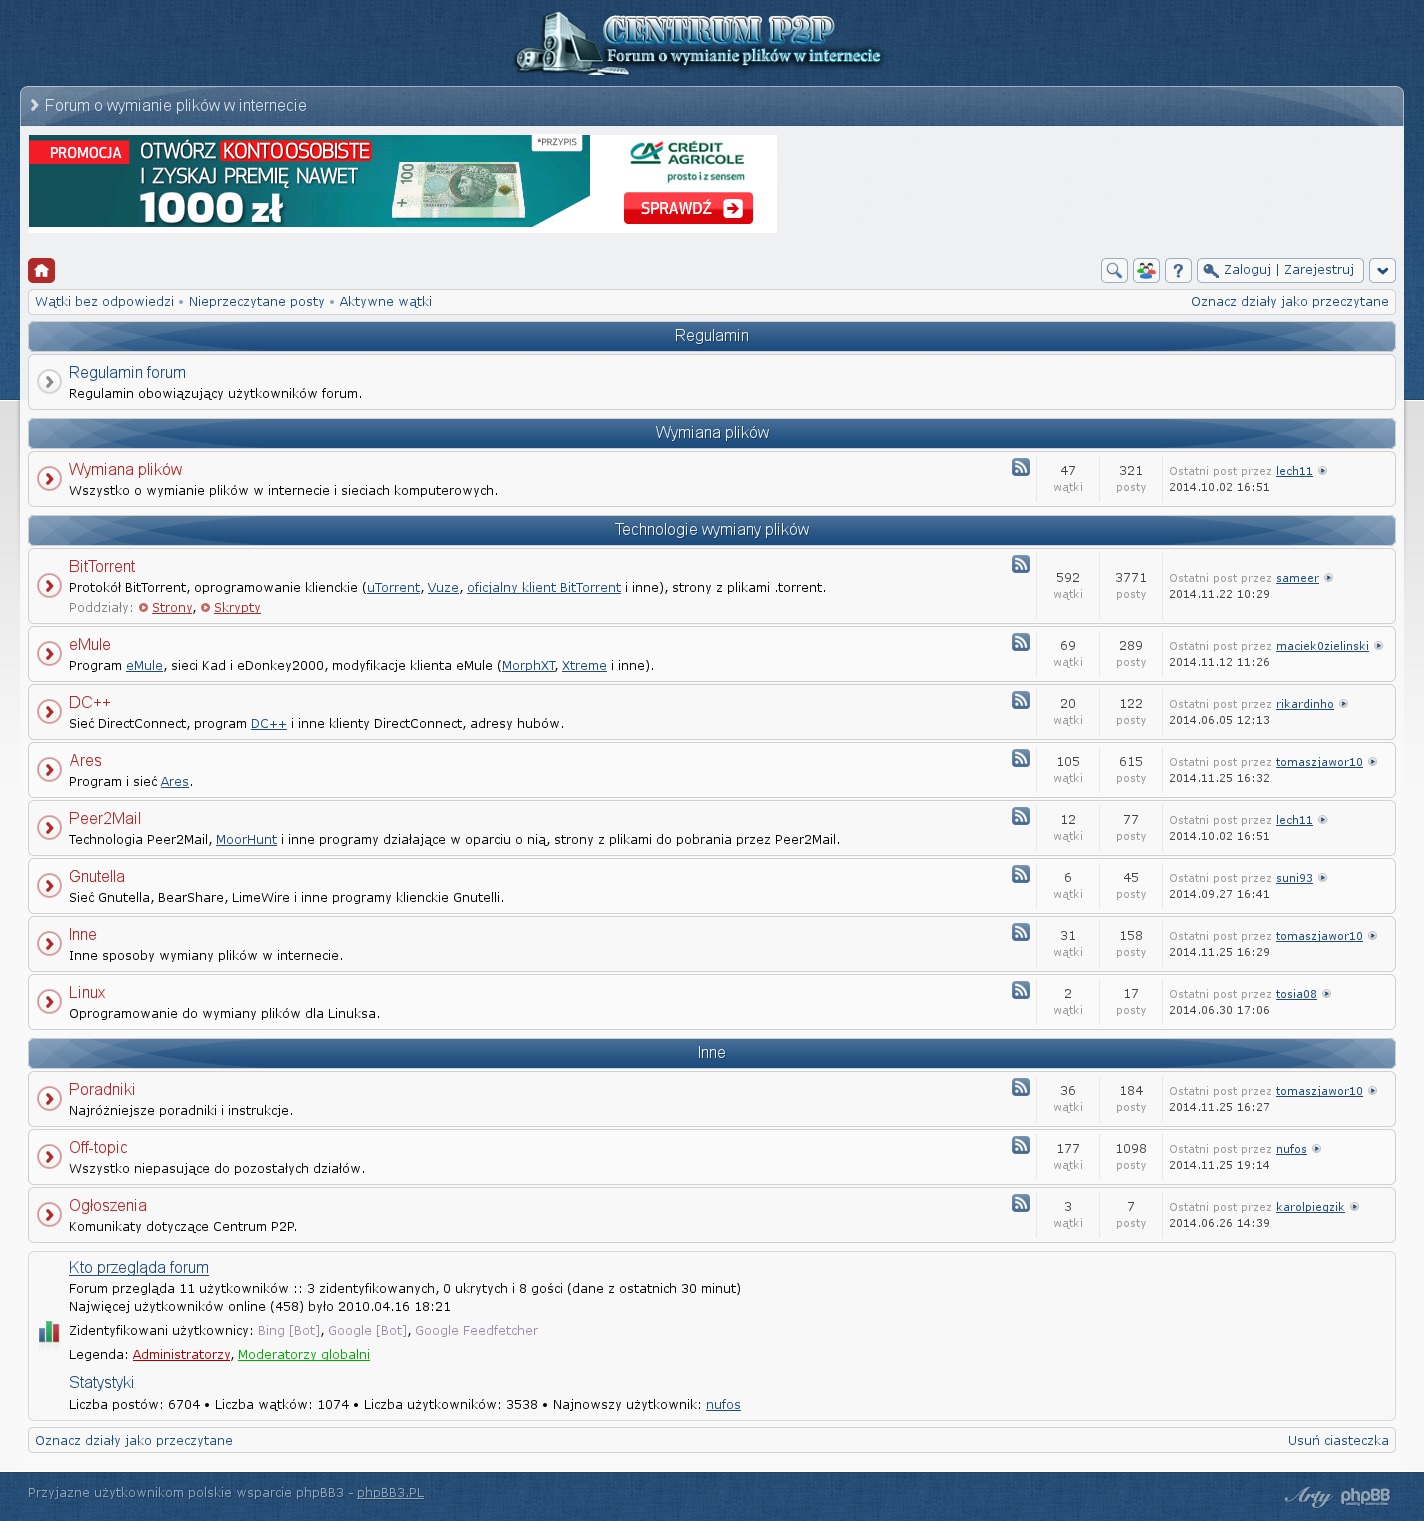This screenshot has height=1521, width=1424.
Task: Open Aktywne wątki menu link
Action: coord(385,301)
